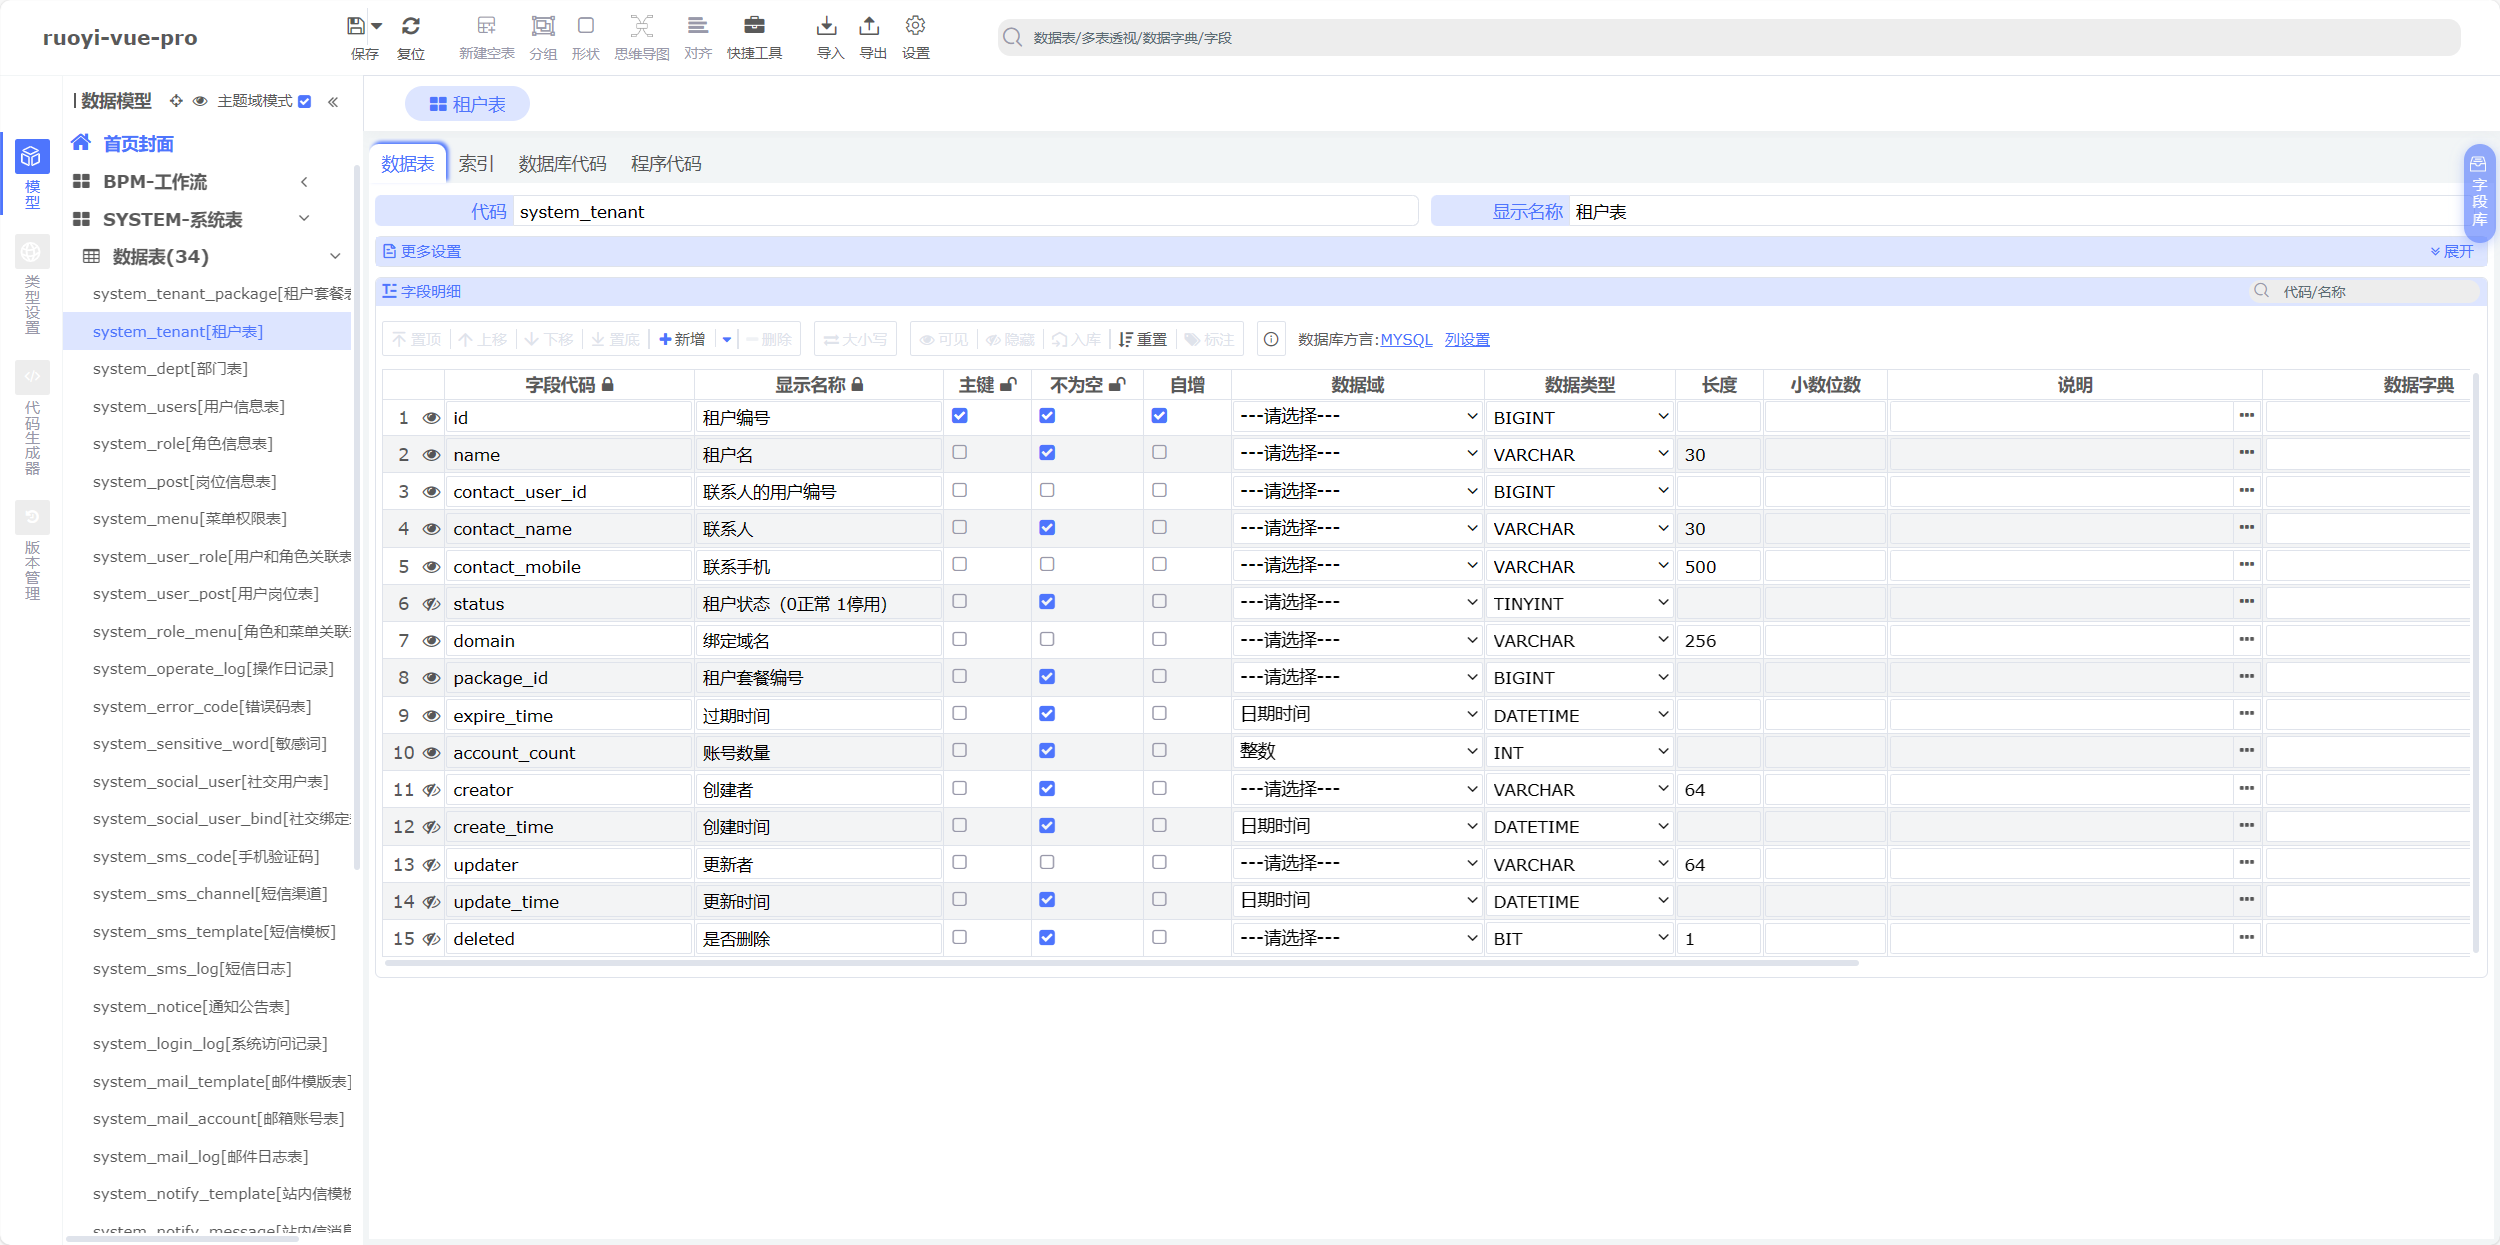2500x1245 pixels.
Task: Click the eye icon beside 数据模型 title
Action: (200, 101)
